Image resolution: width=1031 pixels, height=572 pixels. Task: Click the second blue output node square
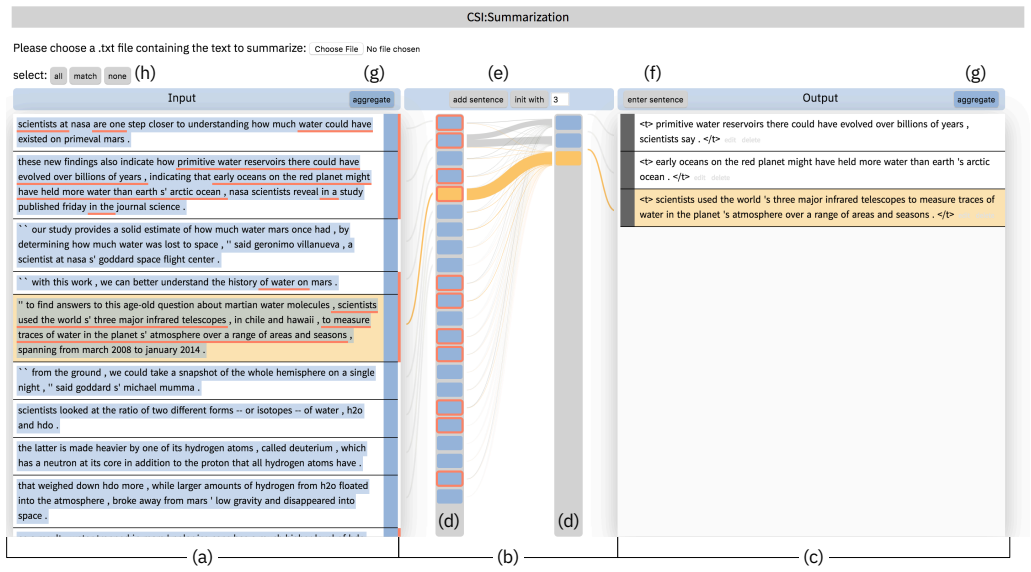[x=568, y=140]
